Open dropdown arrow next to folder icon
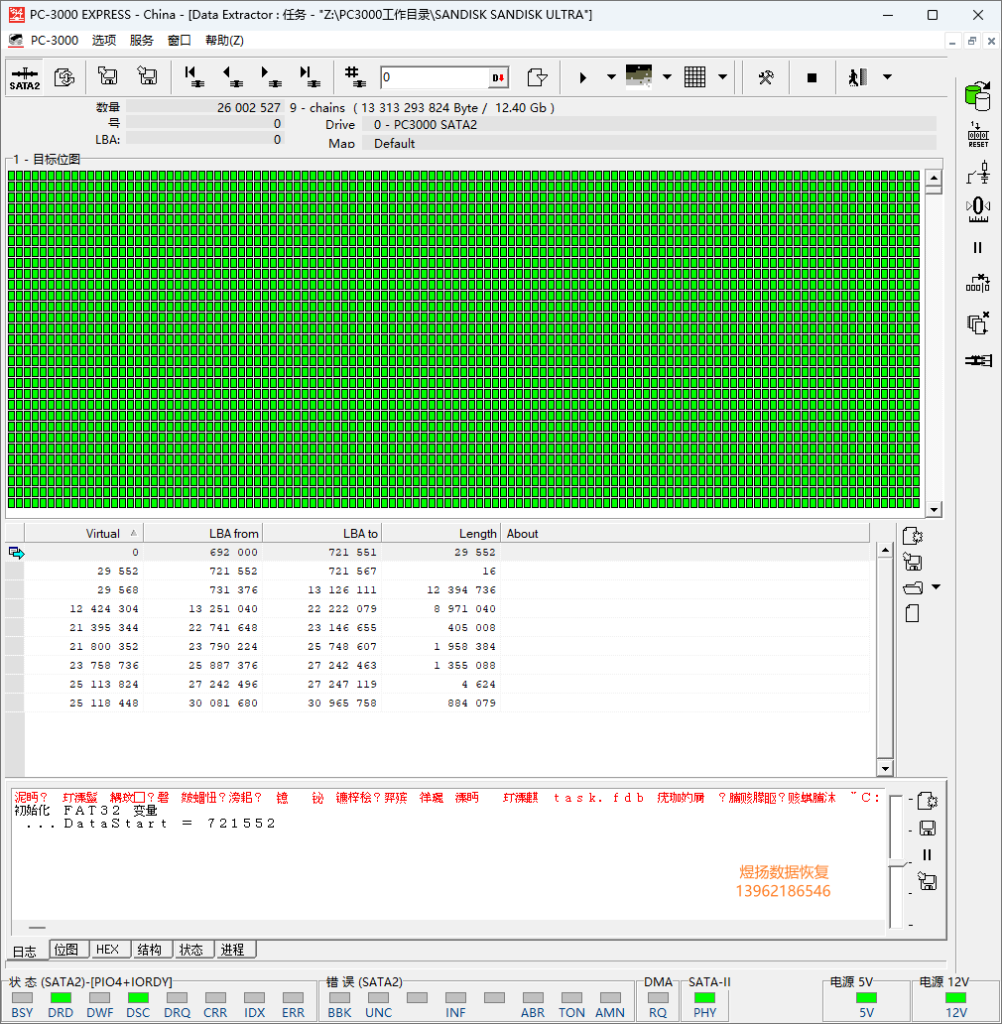The width and height of the screenshot is (1002, 1024). (936, 587)
